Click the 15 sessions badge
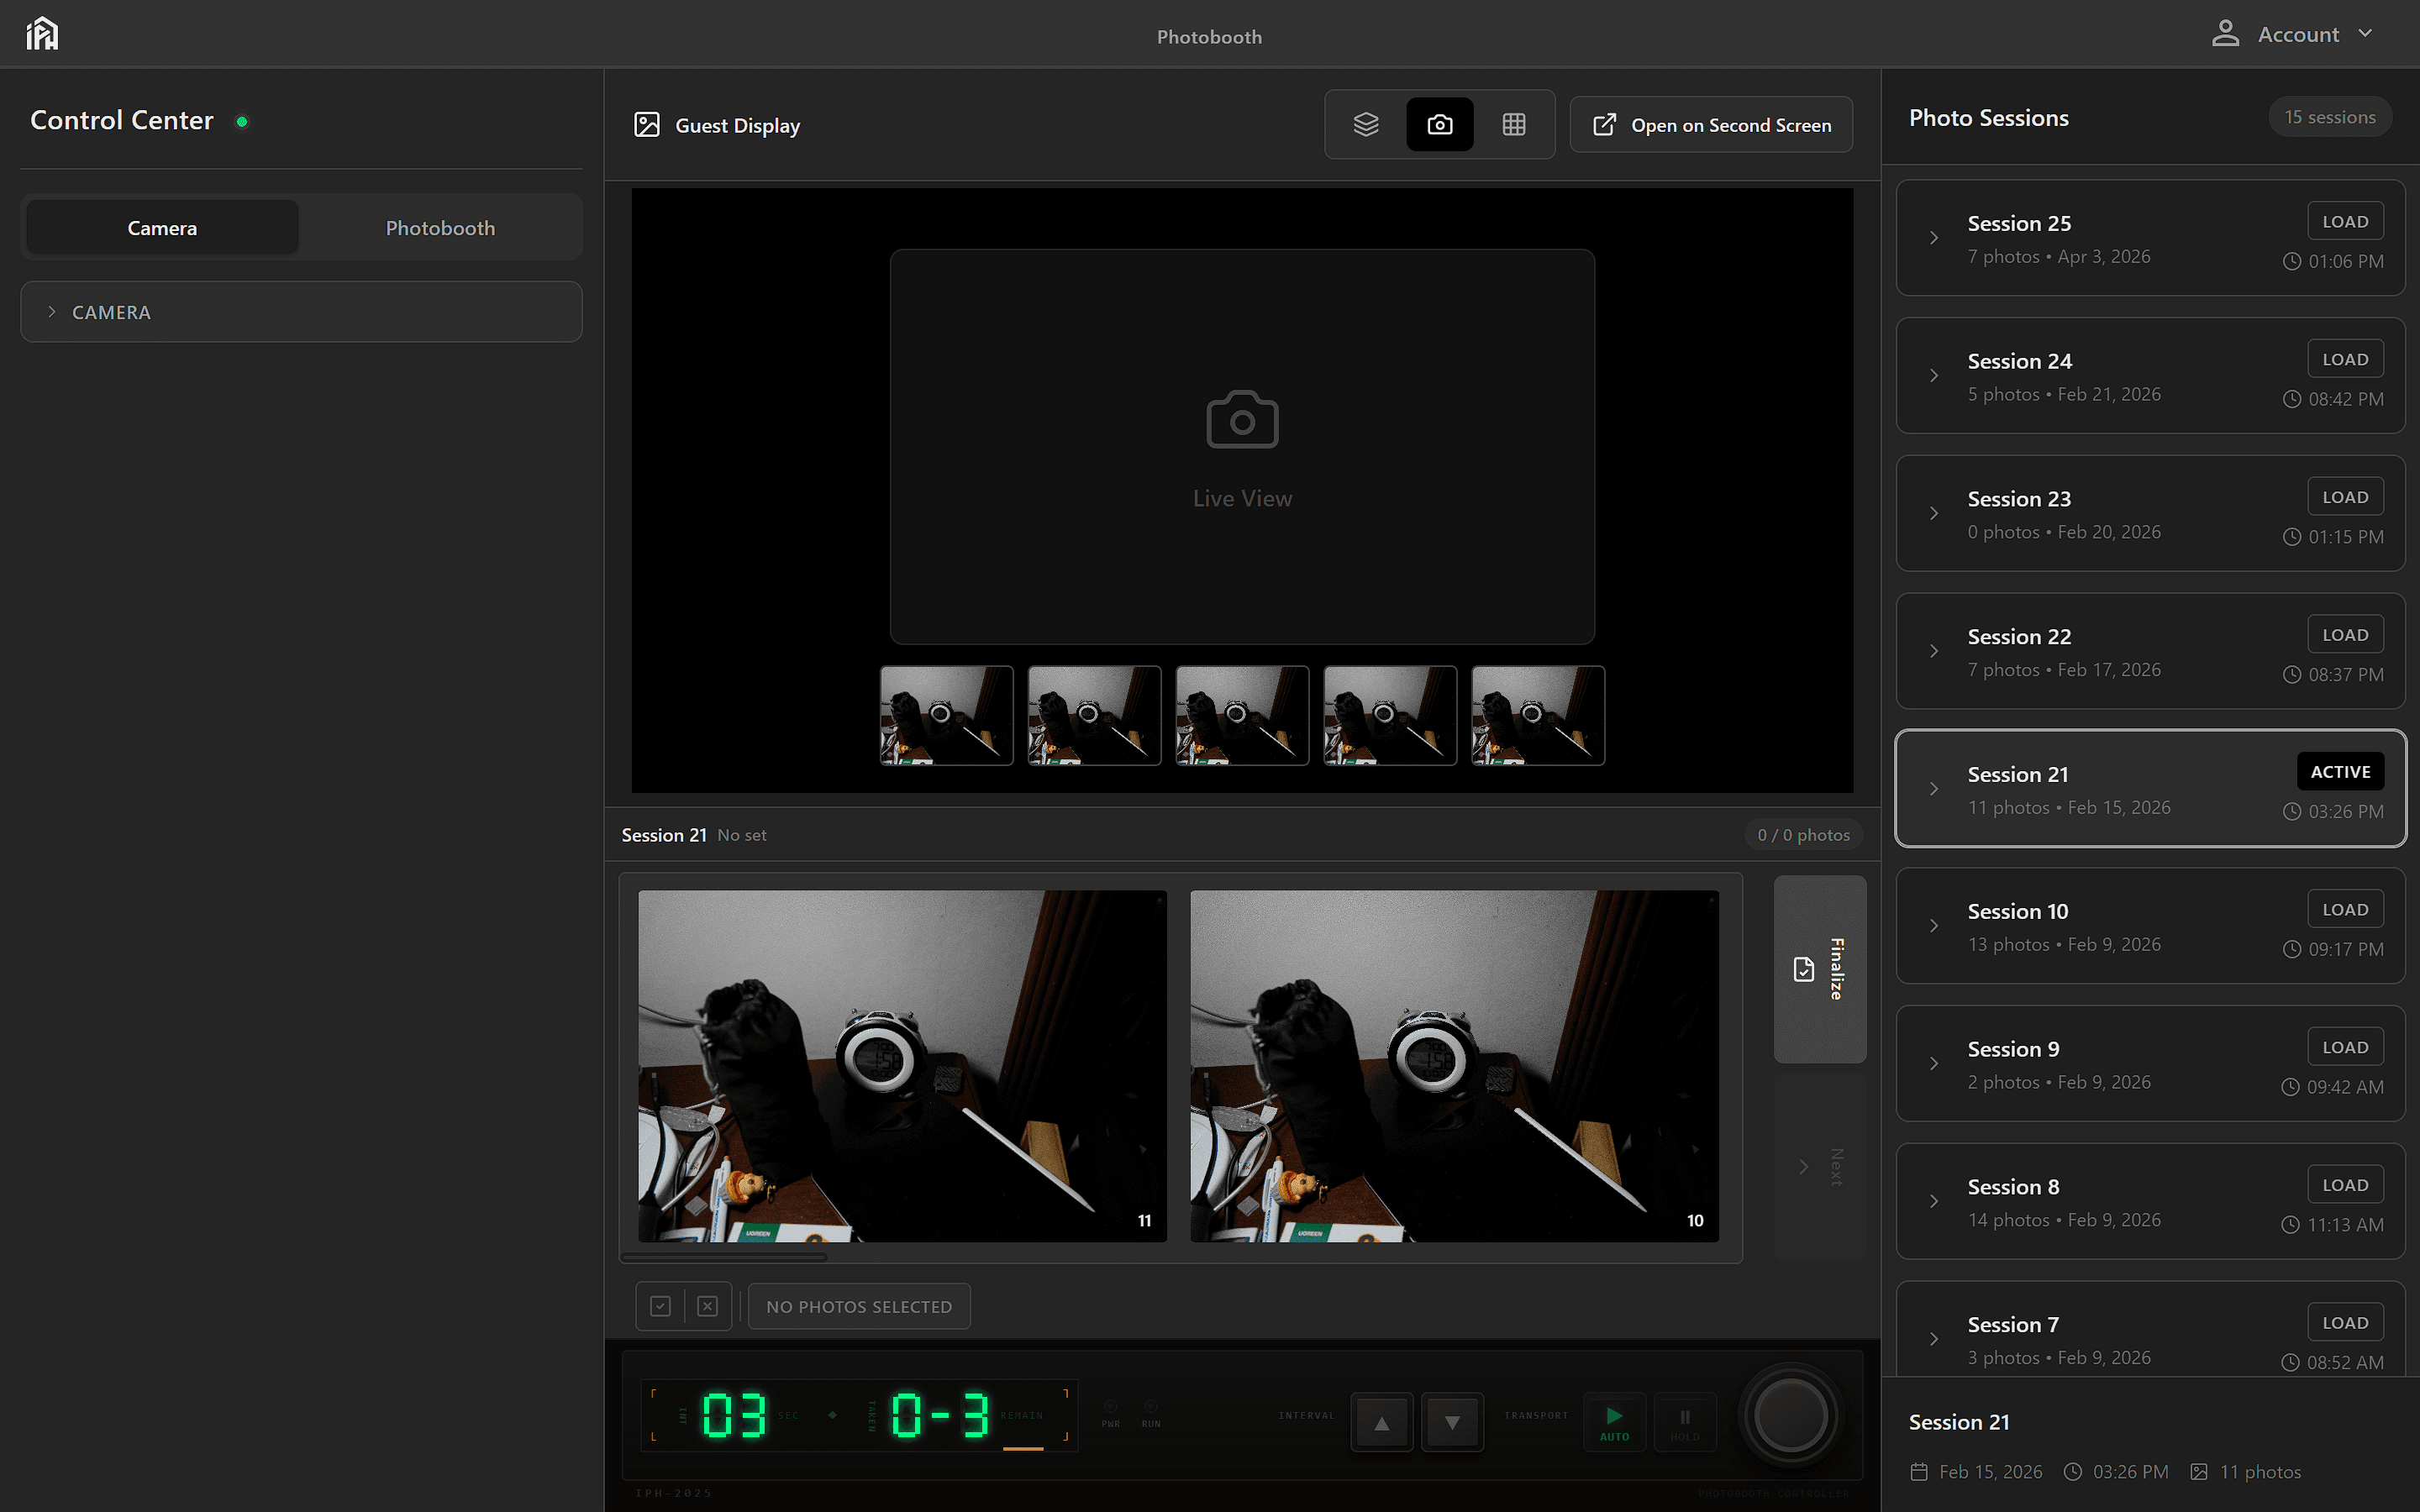This screenshot has width=2420, height=1512. pyautogui.click(x=2330, y=117)
